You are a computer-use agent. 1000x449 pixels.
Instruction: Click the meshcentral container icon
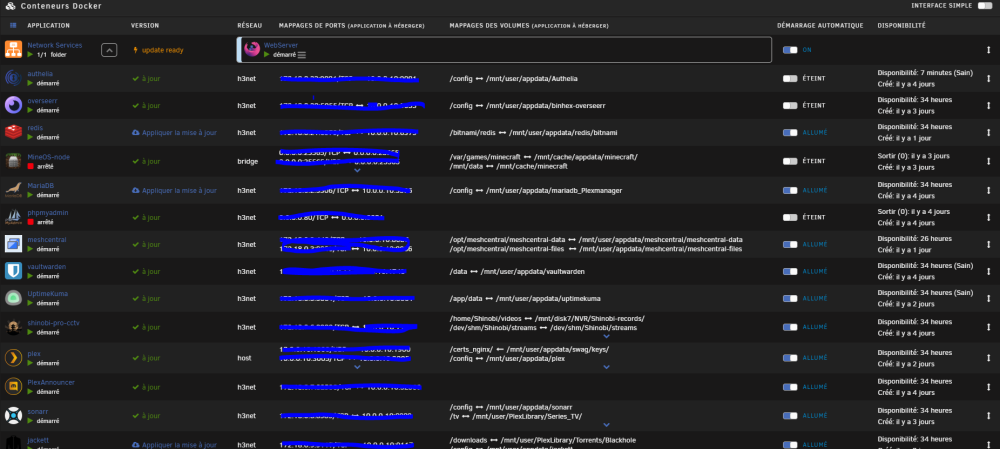pos(13,244)
